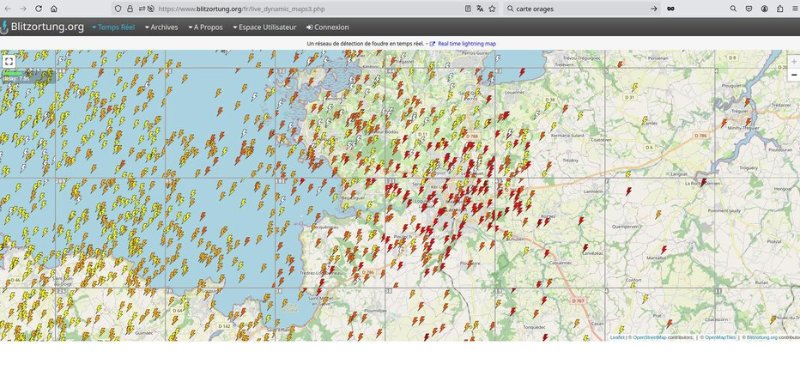Click the red lightning marker near Prat
Screen dimensions: 800x376
point(668,323)
